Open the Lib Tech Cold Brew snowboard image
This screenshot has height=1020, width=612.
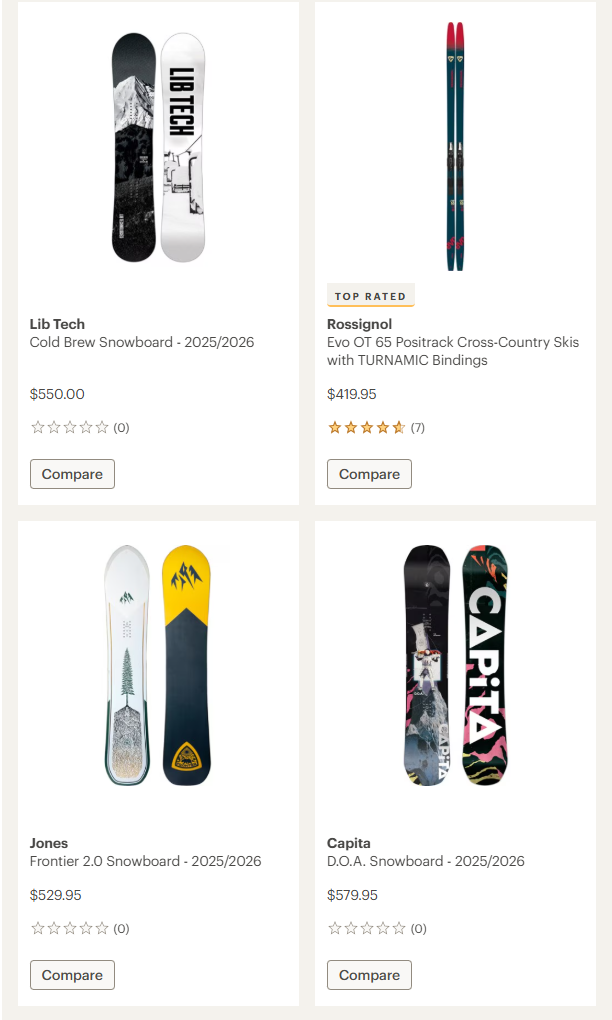point(158,148)
